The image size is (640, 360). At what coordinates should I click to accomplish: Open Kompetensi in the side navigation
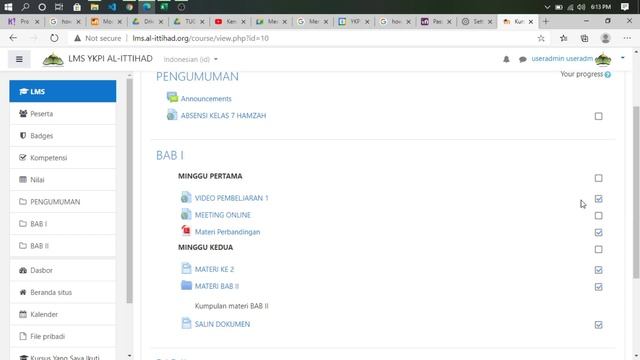click(x=63, y=158)
